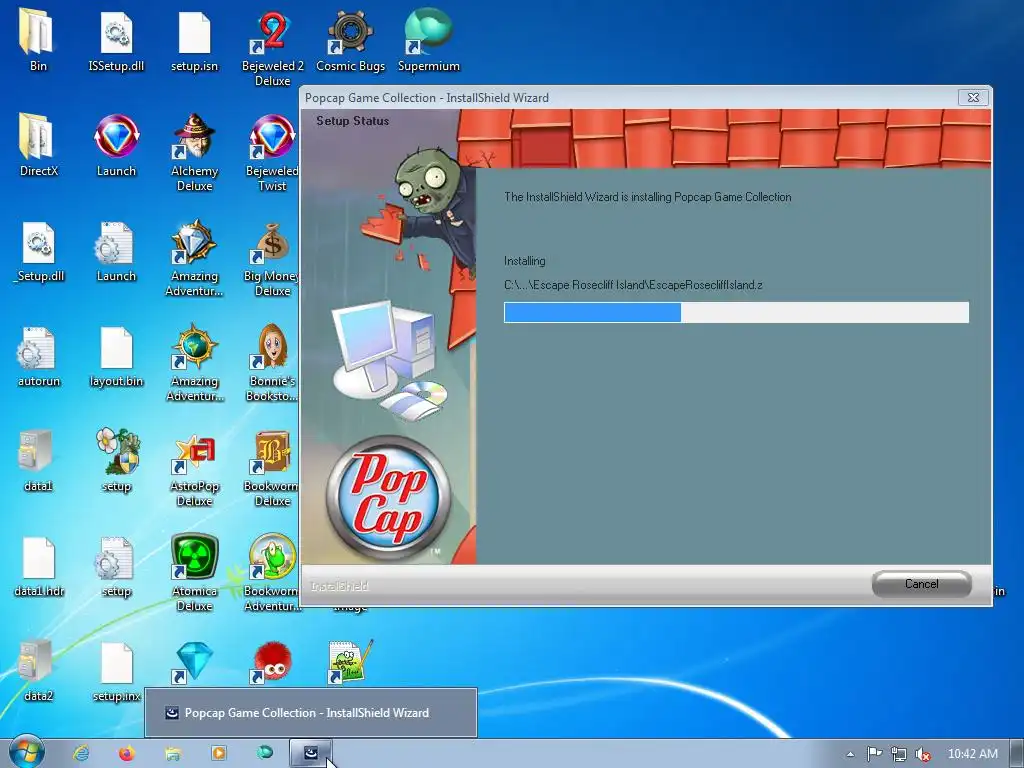Select the setup.inx file
This screenshot has height=768, width=1024.
point(116,671)
